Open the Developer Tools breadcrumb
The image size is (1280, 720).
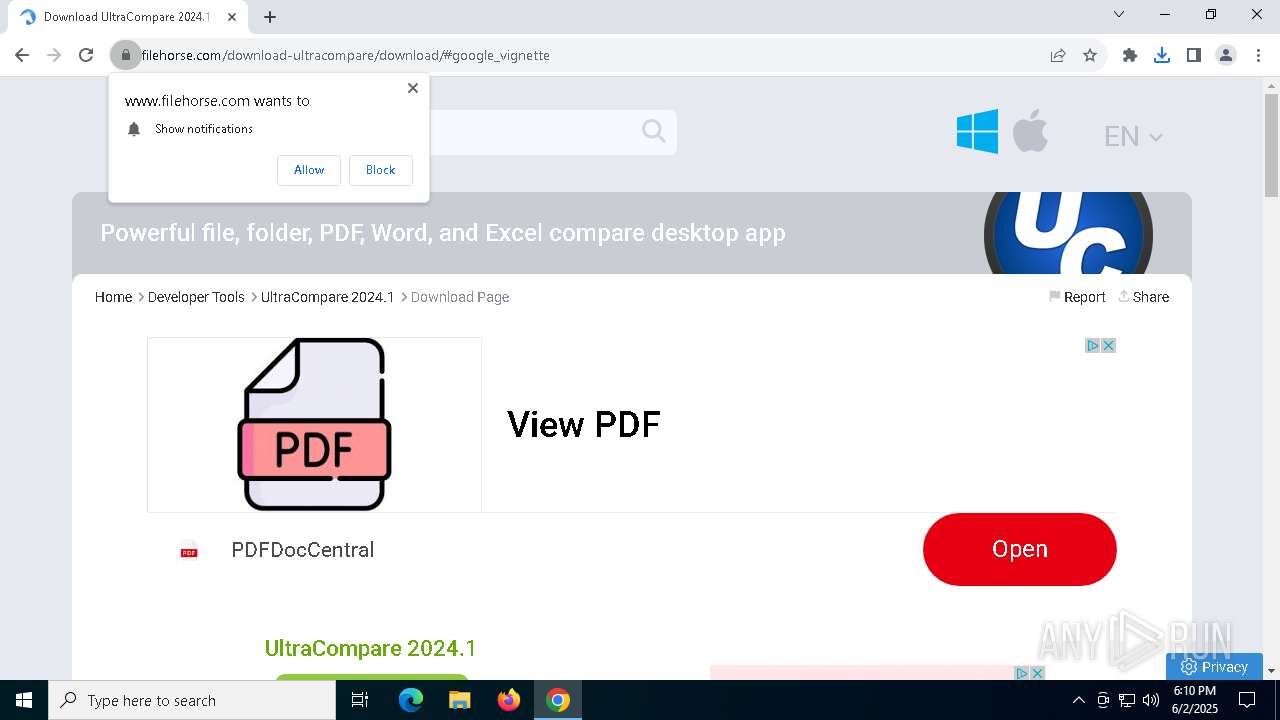coord(196,297)
